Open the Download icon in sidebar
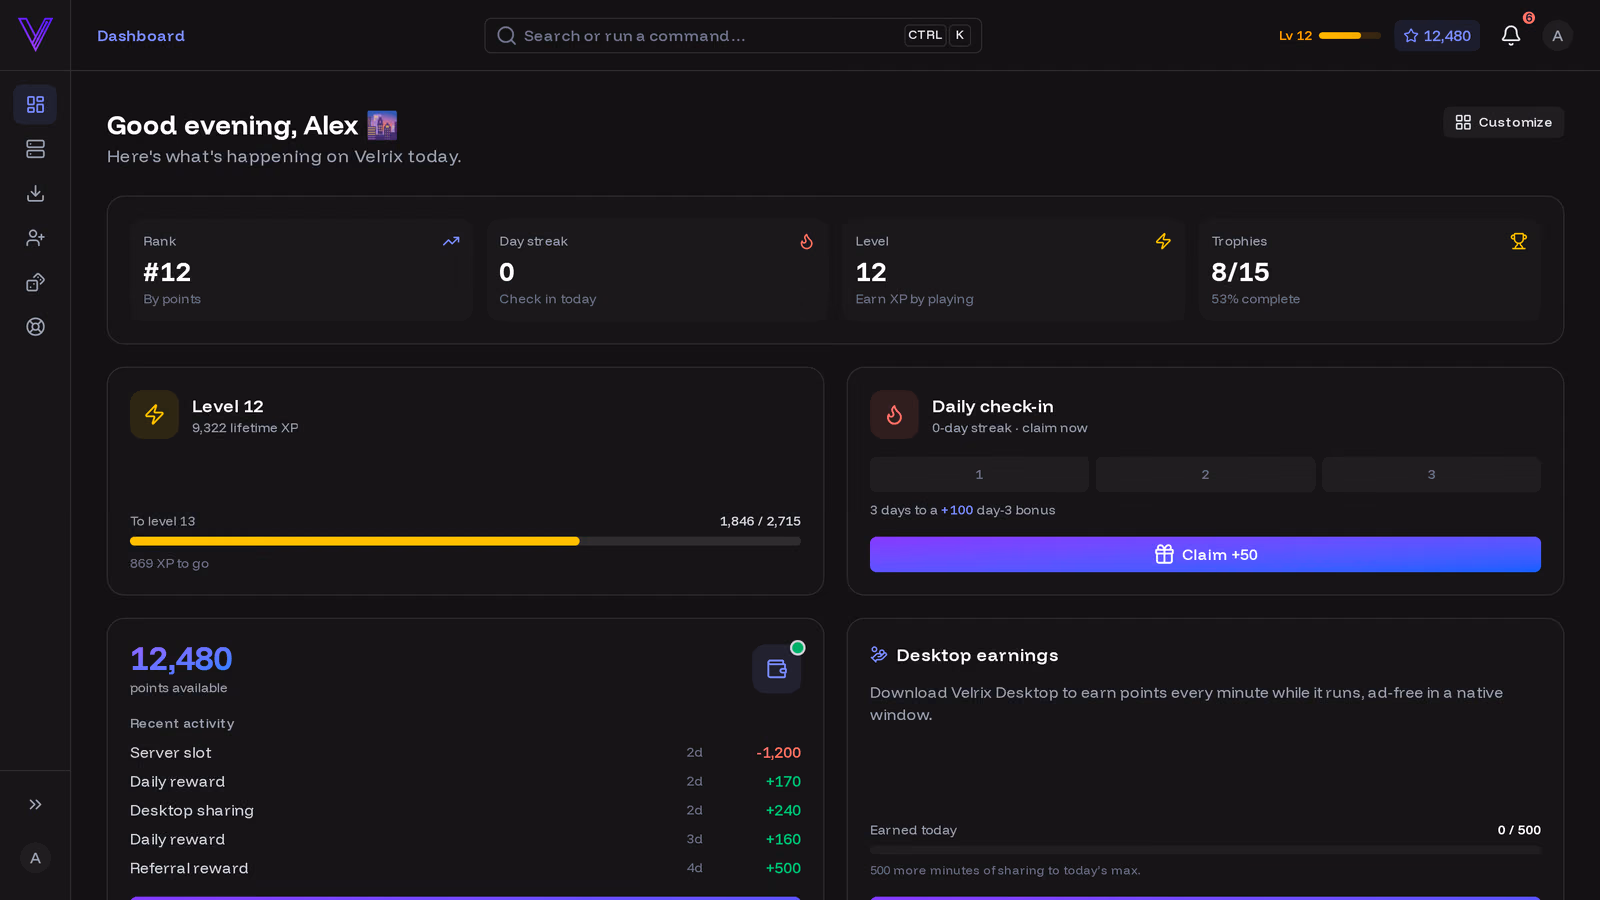The width and height of the screenshot is (1600, 900). tap(35, 193)
